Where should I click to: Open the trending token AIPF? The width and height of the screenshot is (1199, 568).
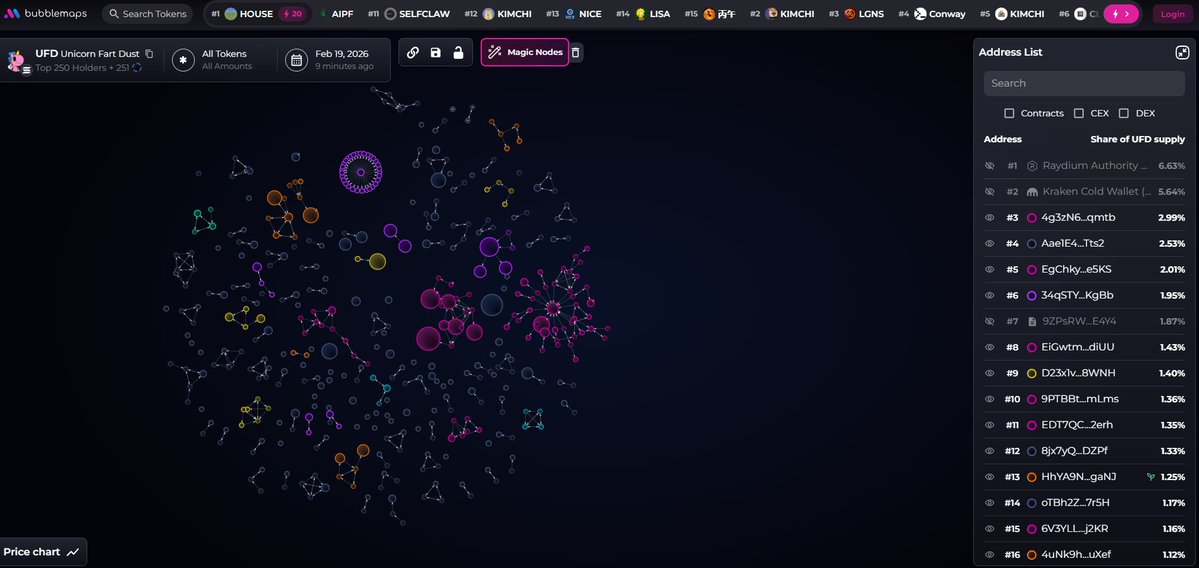pyautogui.click(x=335, y=14)
